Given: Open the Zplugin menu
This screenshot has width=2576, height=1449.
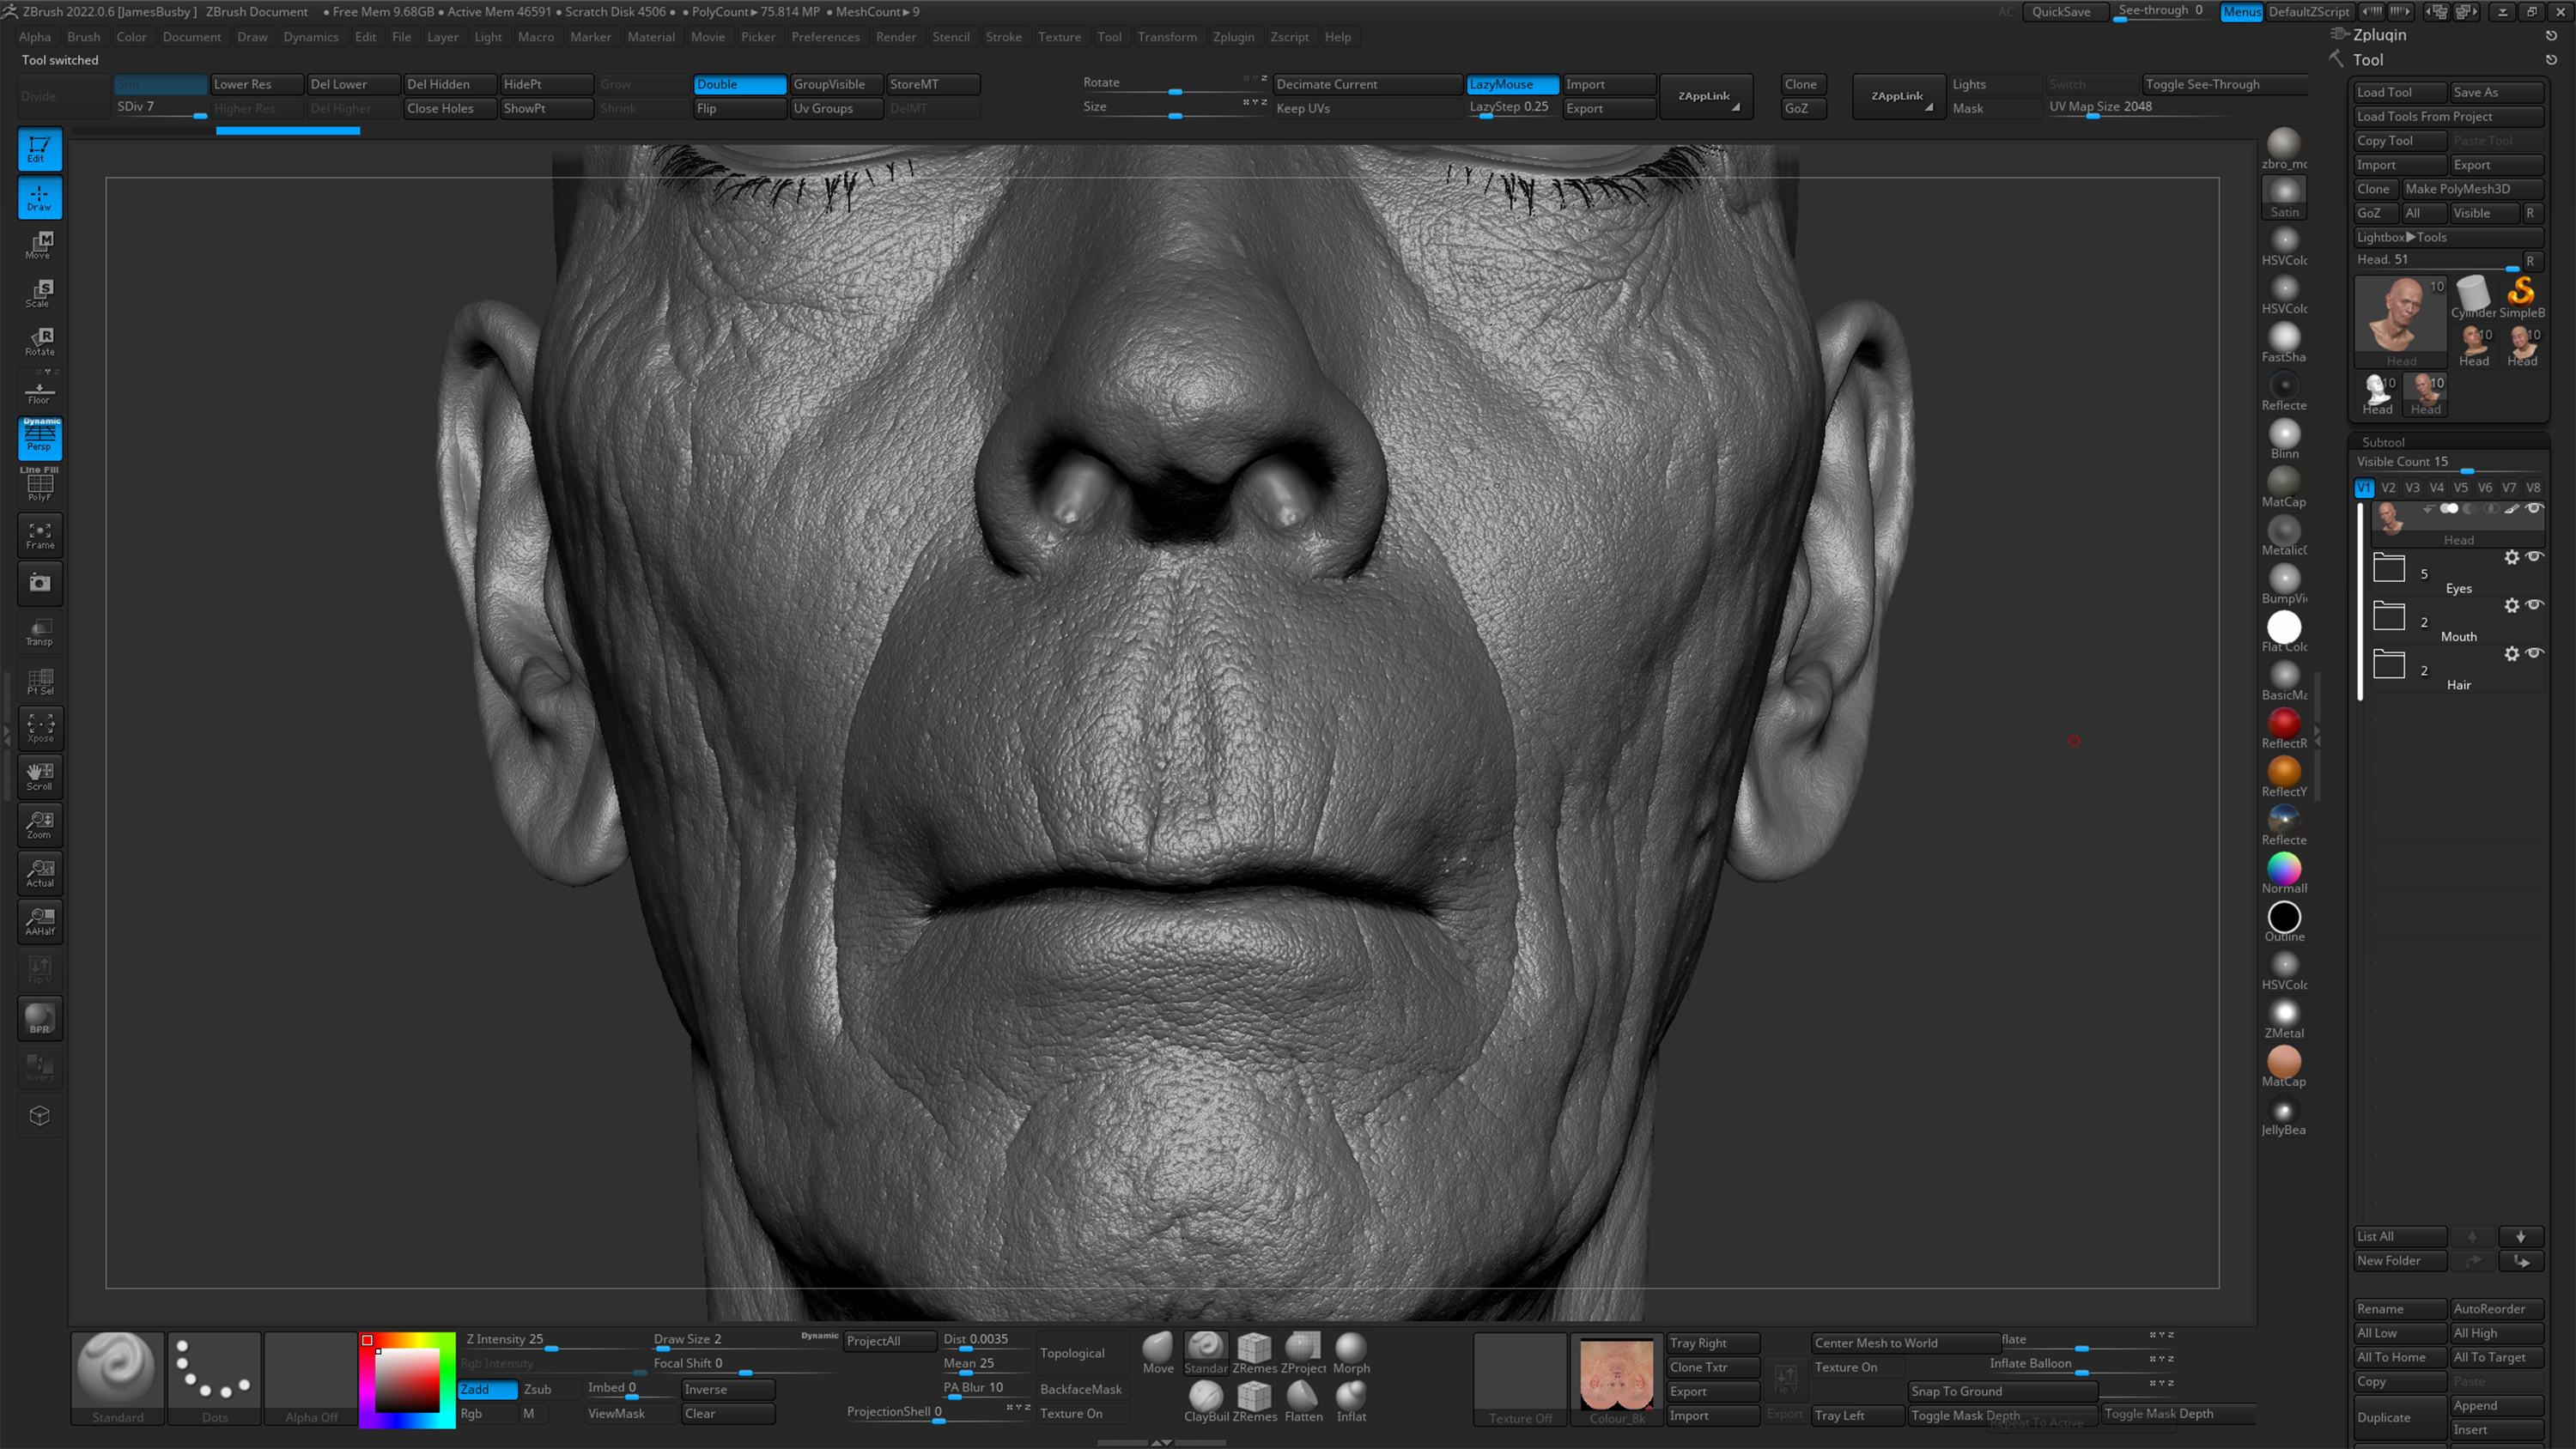Looking at the screenshot, I should [x=1234, y=37].
